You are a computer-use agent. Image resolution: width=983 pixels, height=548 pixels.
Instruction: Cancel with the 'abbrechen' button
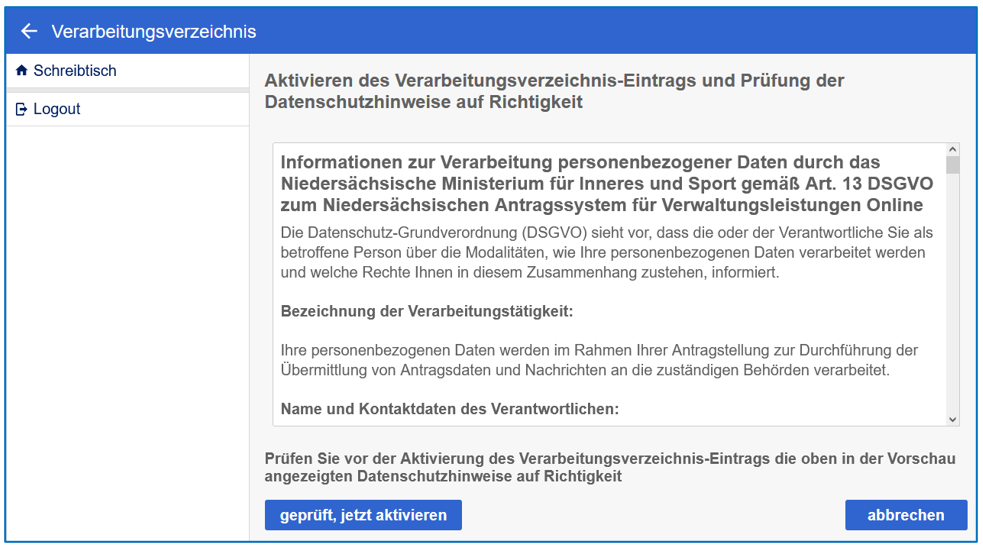(x=905, y=515)
